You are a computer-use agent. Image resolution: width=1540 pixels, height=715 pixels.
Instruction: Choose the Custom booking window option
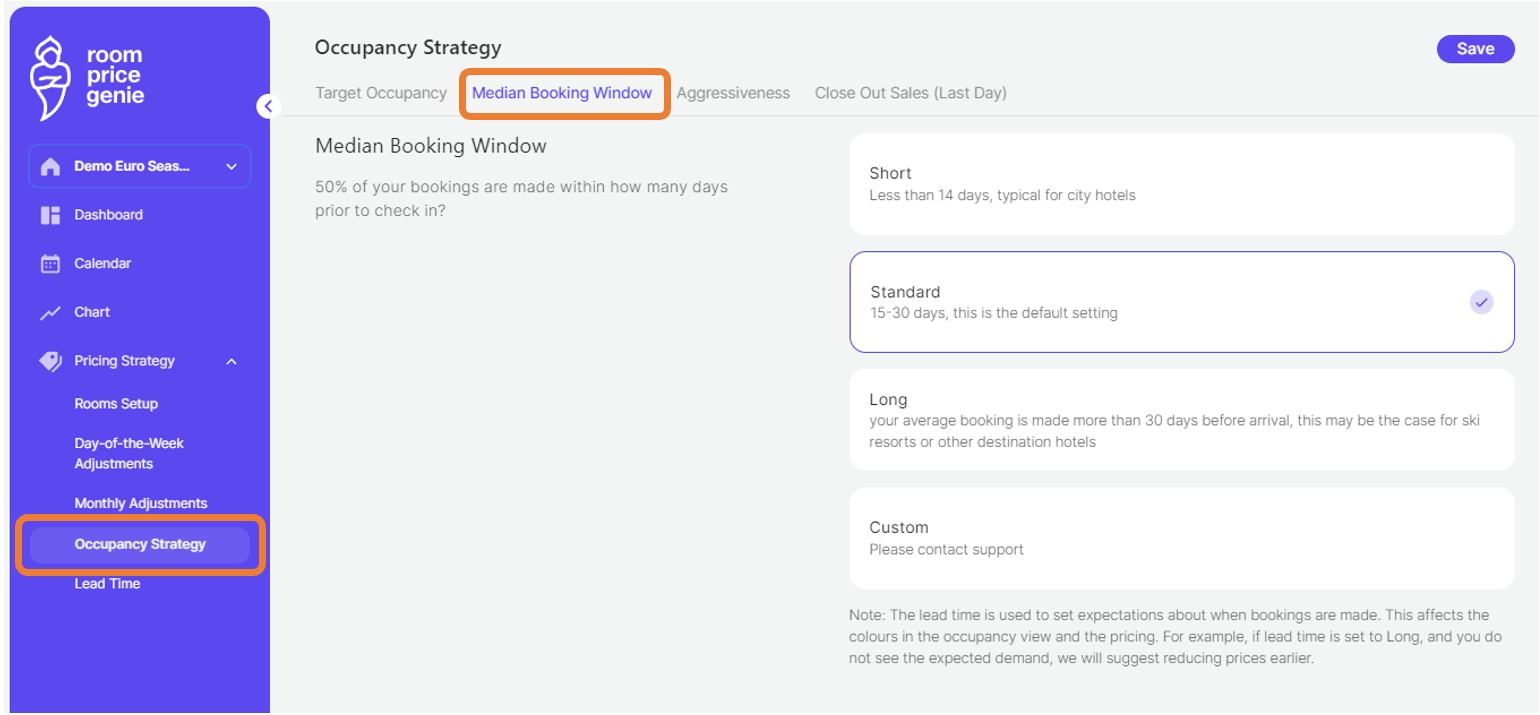(1181, 538)
